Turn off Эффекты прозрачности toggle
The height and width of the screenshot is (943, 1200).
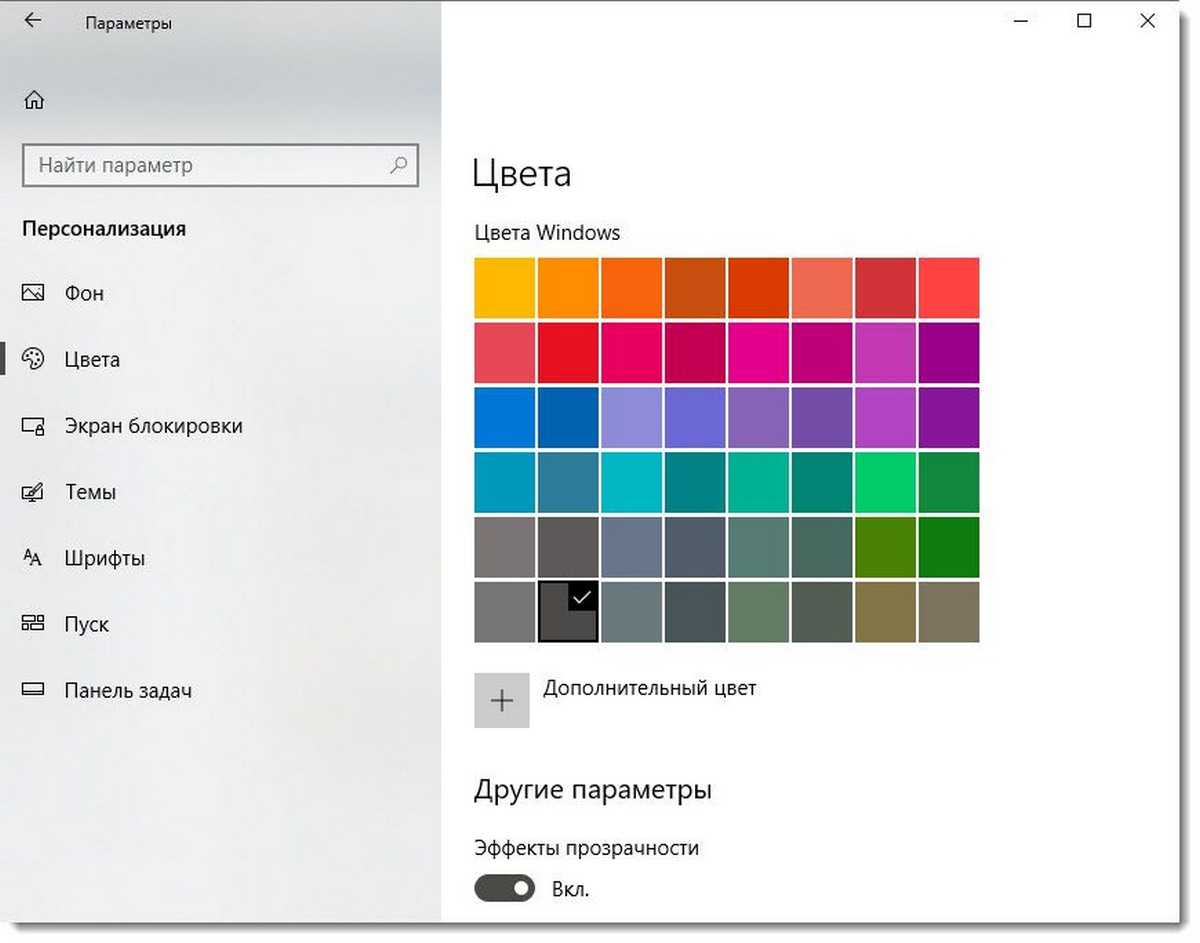(504, 888)
